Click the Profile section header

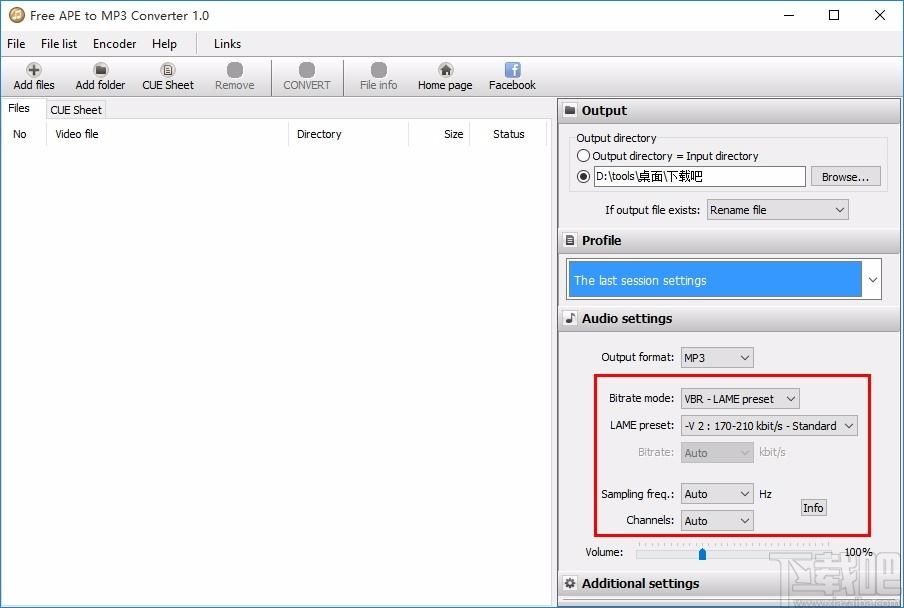point(729,240)
